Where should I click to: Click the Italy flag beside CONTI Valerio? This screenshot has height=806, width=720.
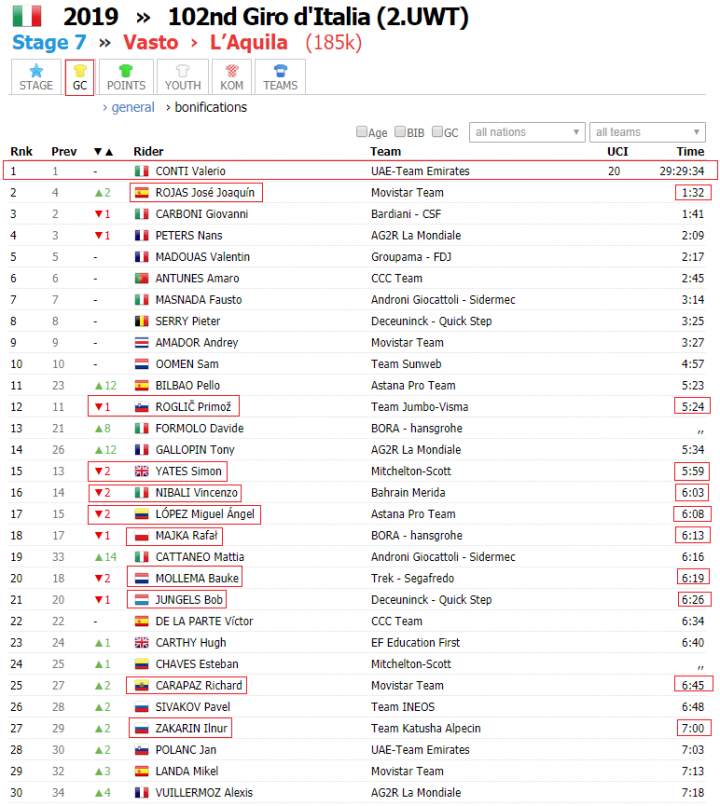(141, 171)
